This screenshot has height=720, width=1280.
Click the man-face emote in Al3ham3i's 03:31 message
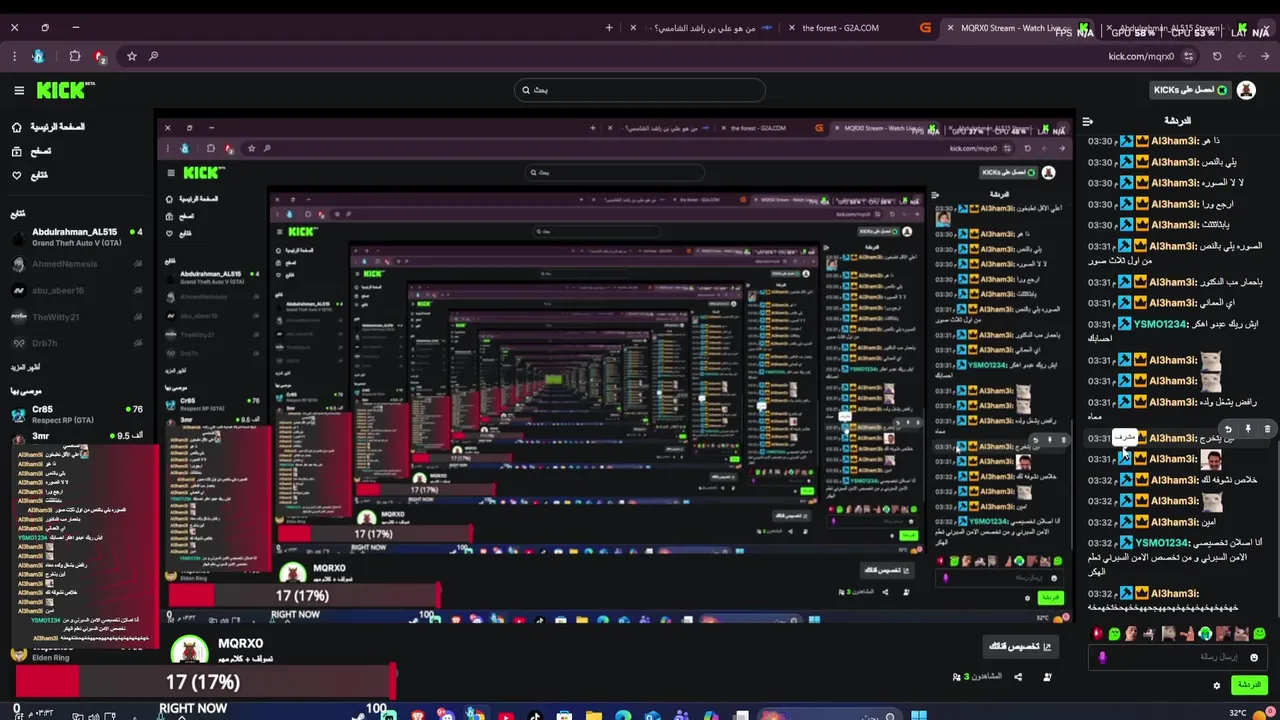coord(1212,459)
